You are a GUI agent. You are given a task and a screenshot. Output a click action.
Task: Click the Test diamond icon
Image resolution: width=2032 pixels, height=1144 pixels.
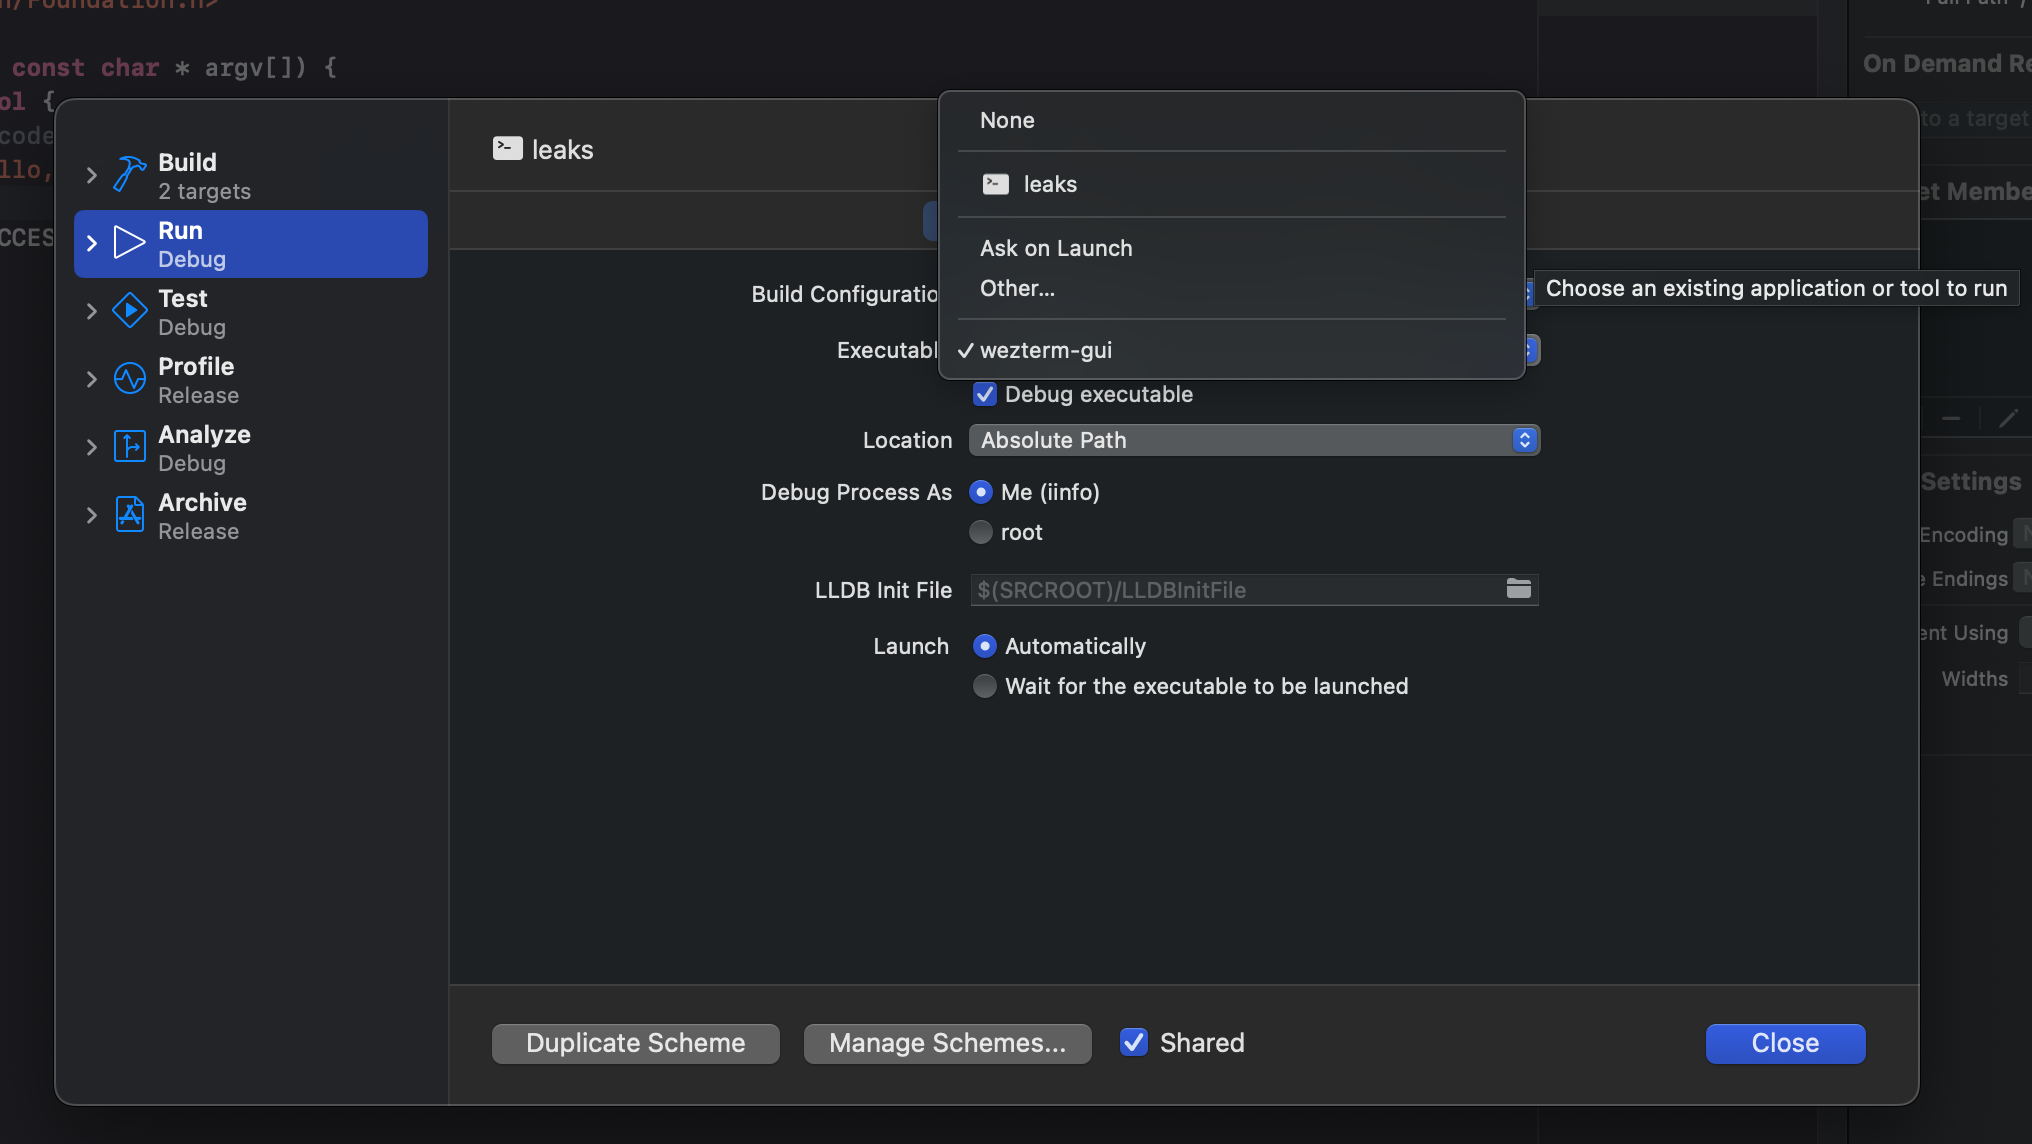pyautogui.click(x=129, y=311)
